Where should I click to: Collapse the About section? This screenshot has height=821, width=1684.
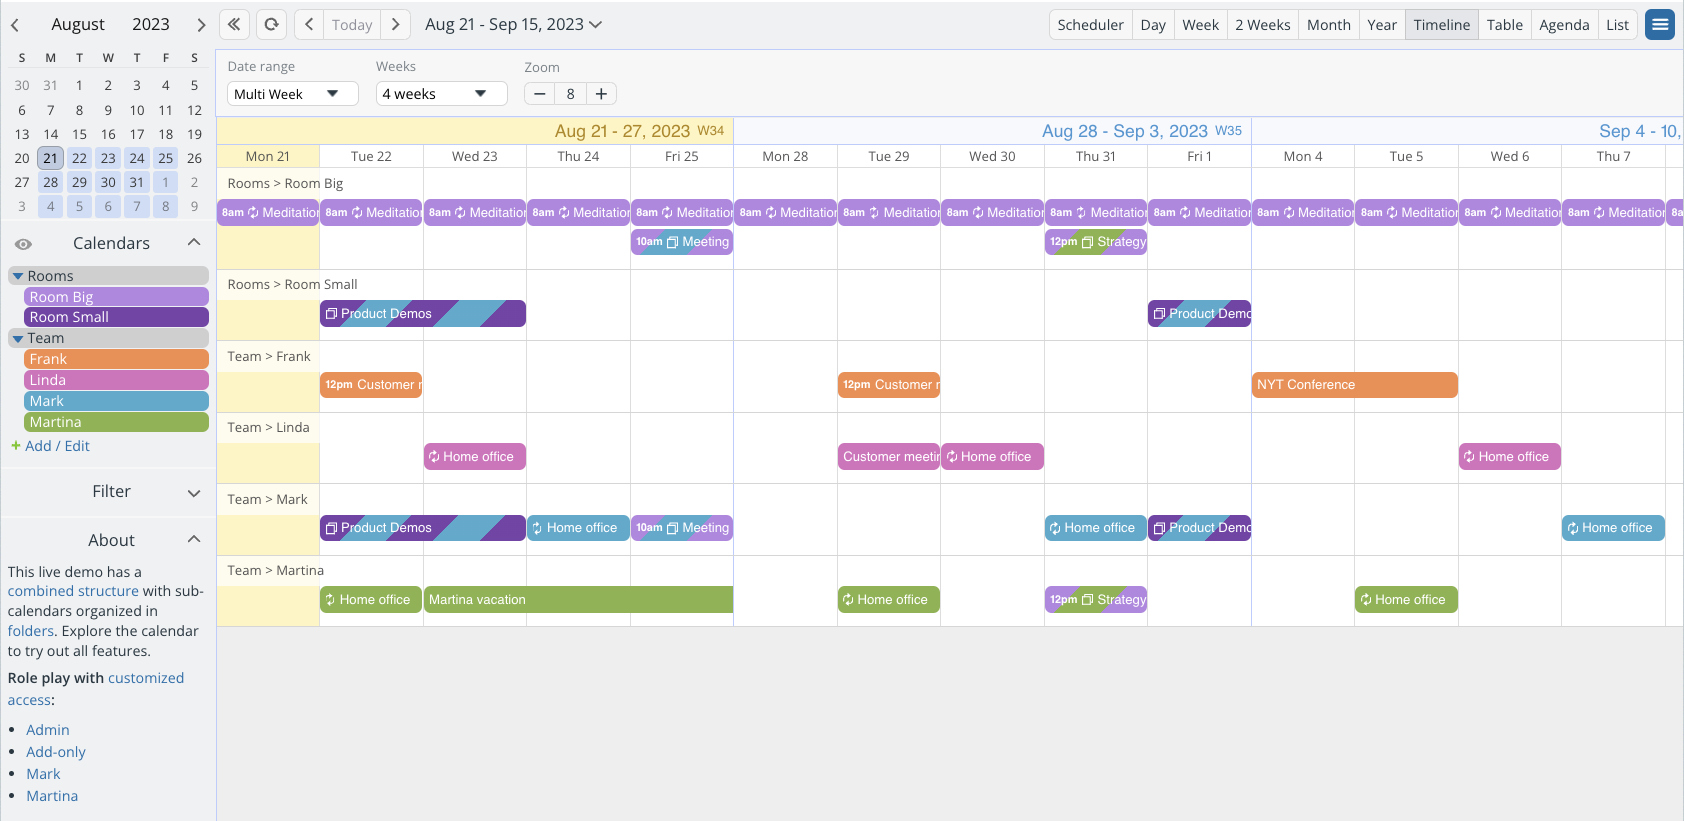(194, 540)
